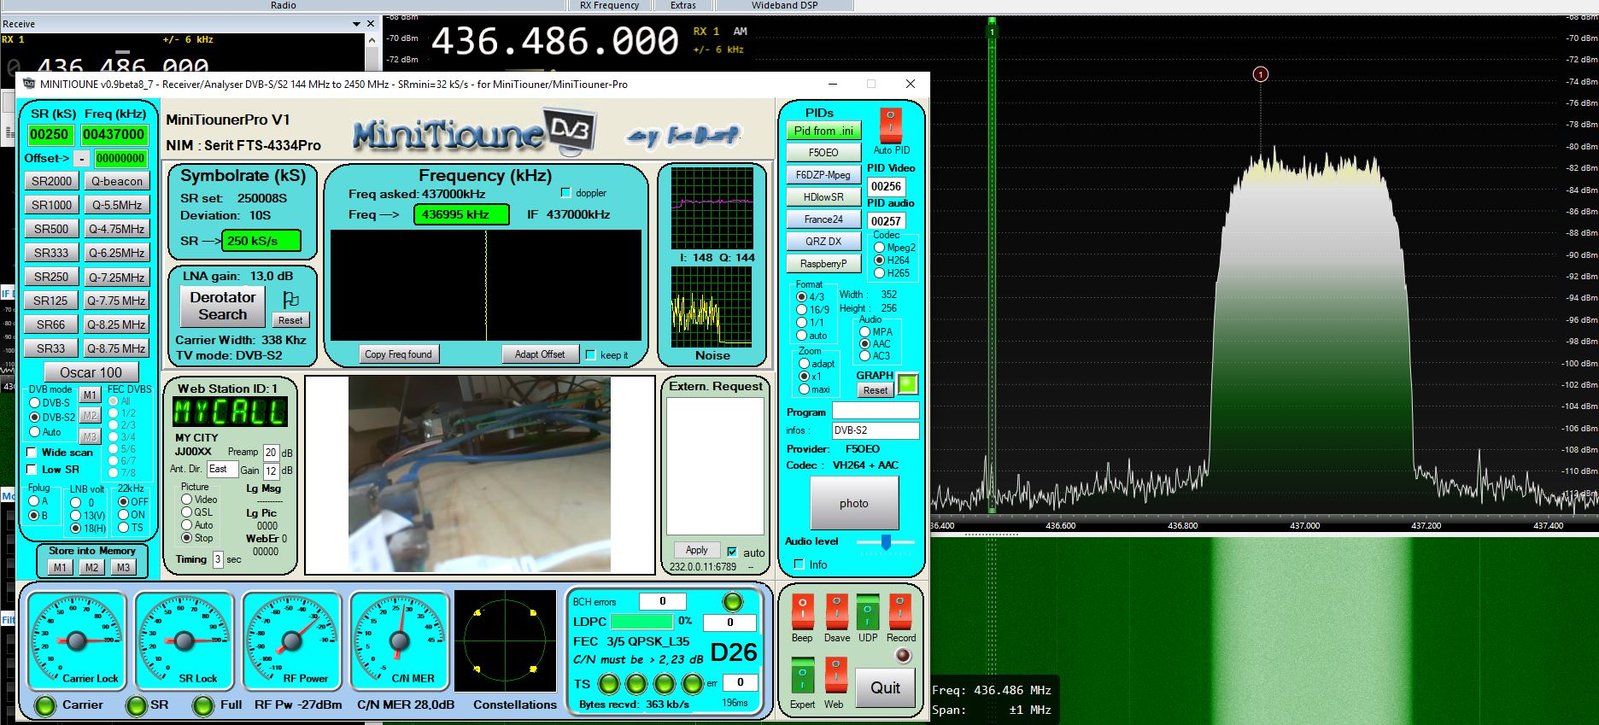The image size is (1599, 725).
Task: Click M2 in Store into Memory
Action: pyautogui.click(x=91, y=567)
